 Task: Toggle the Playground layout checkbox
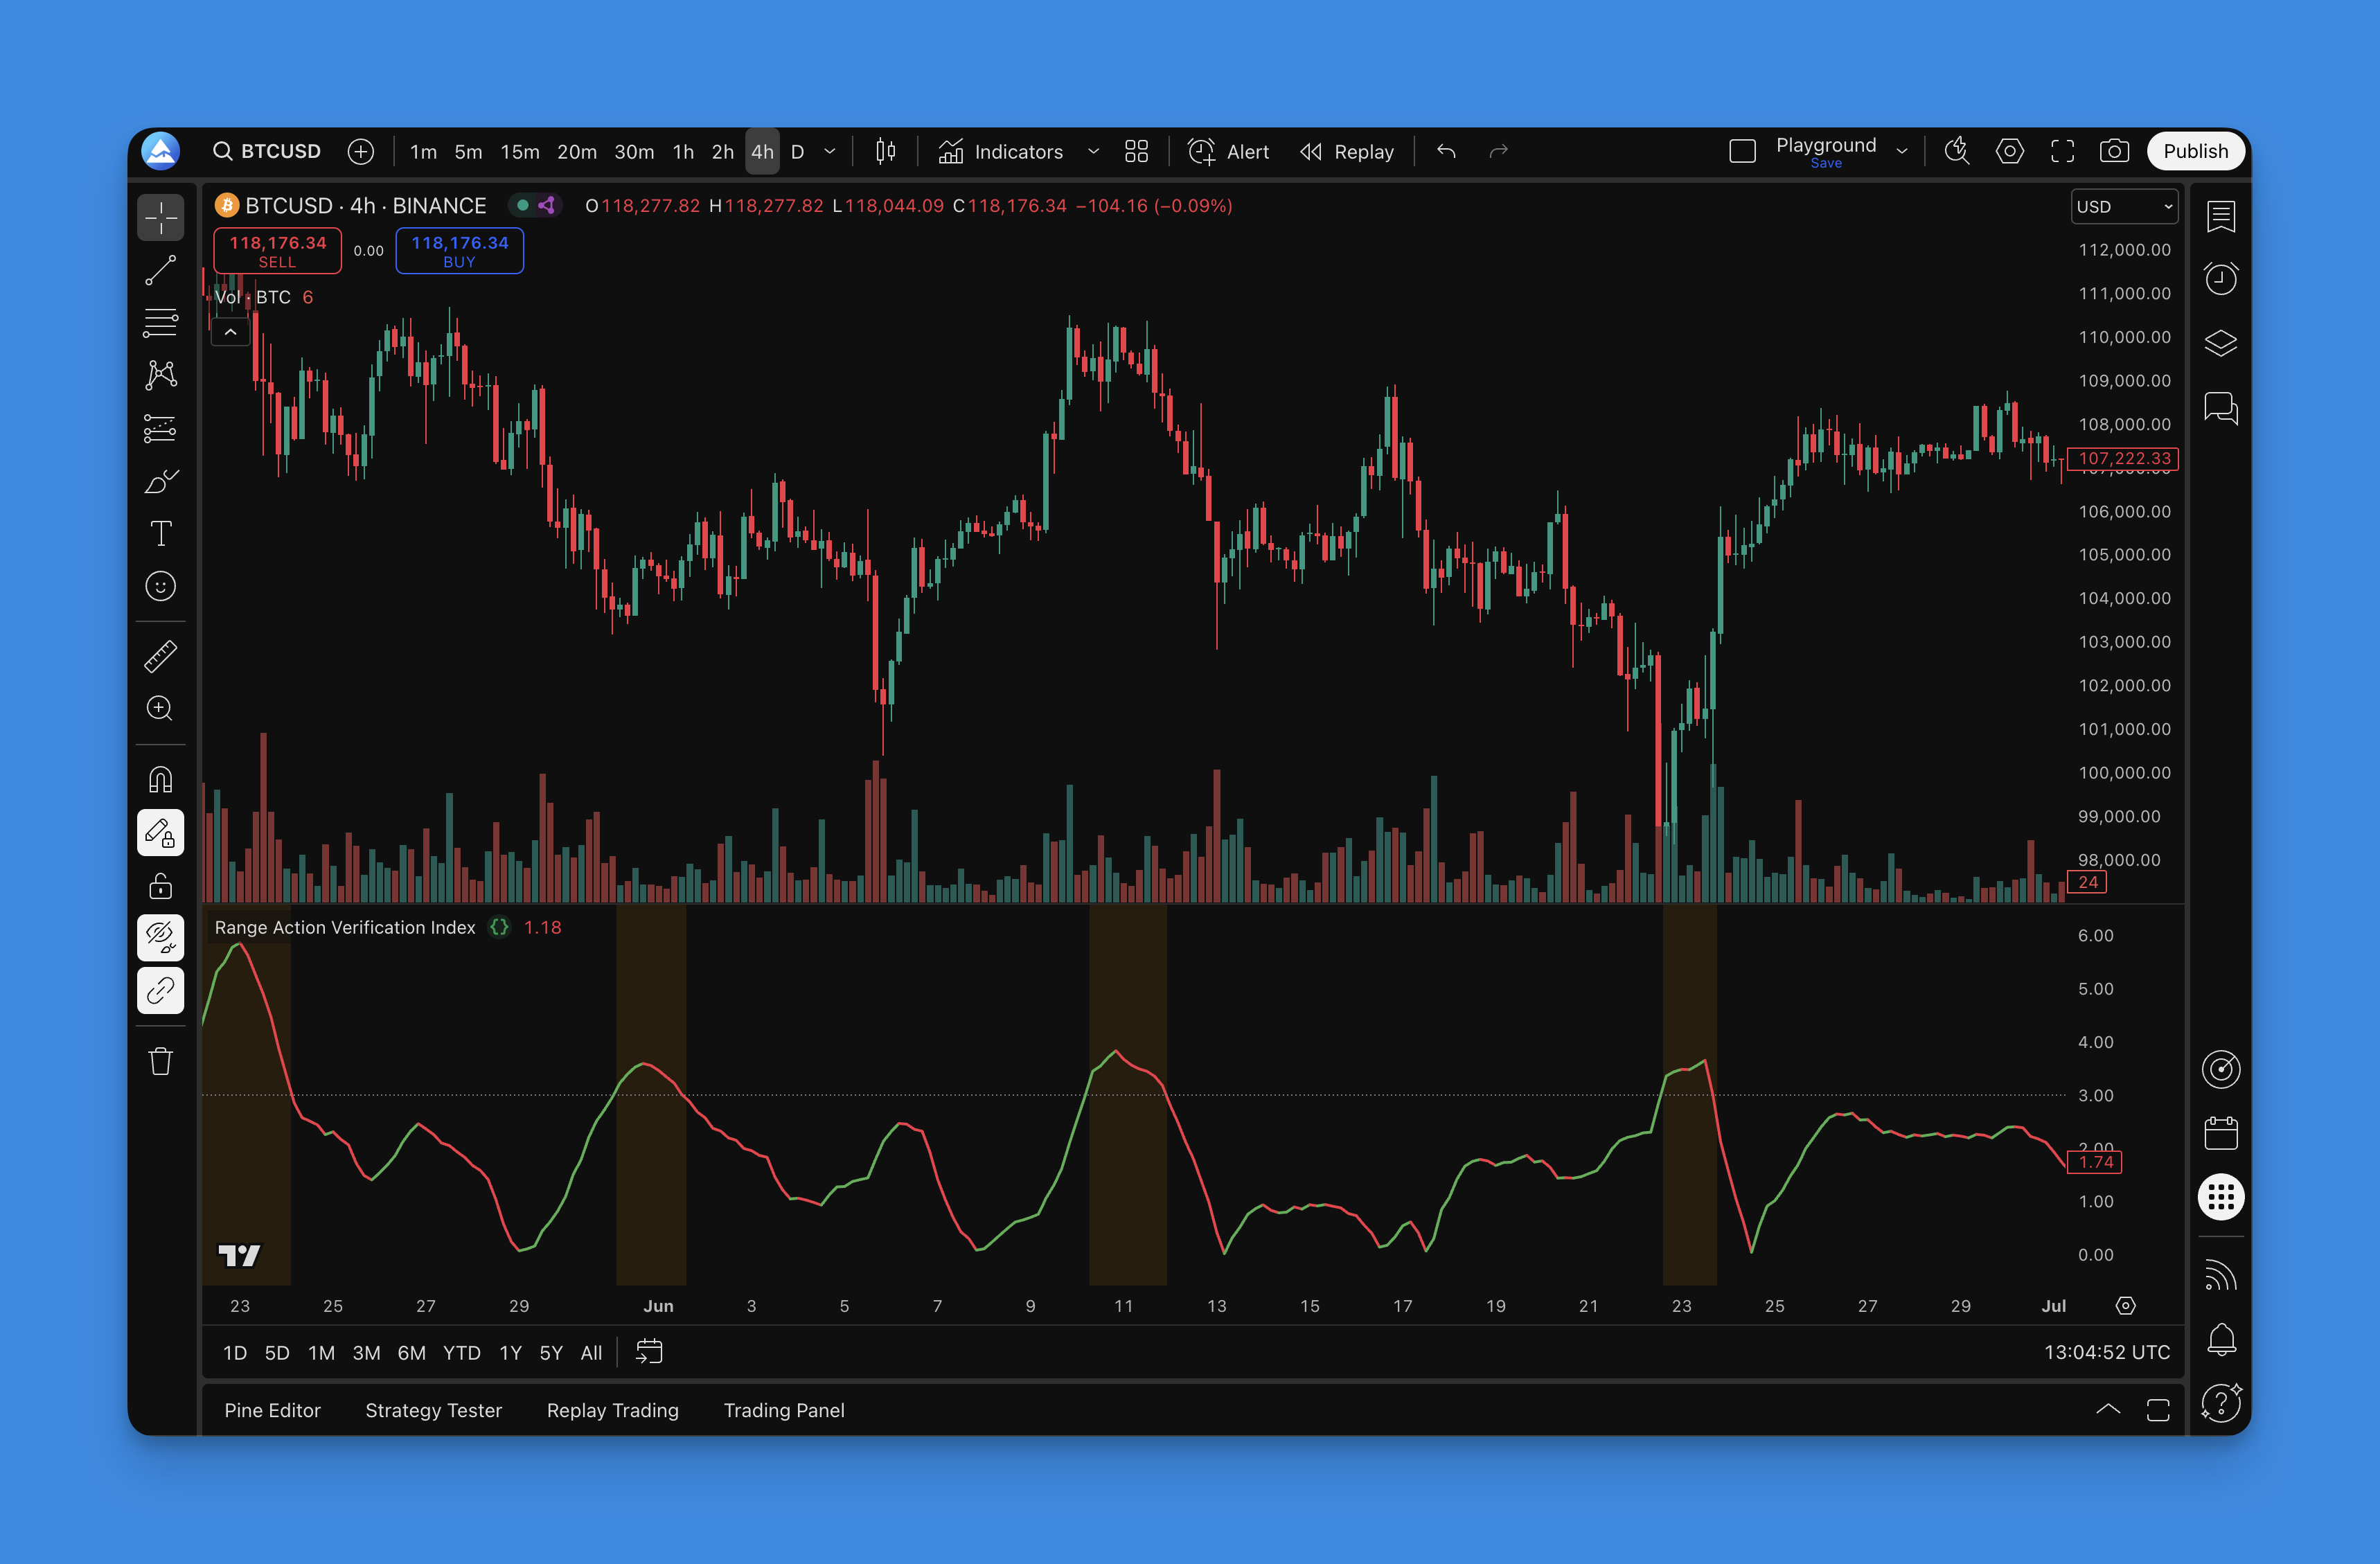1743,151
